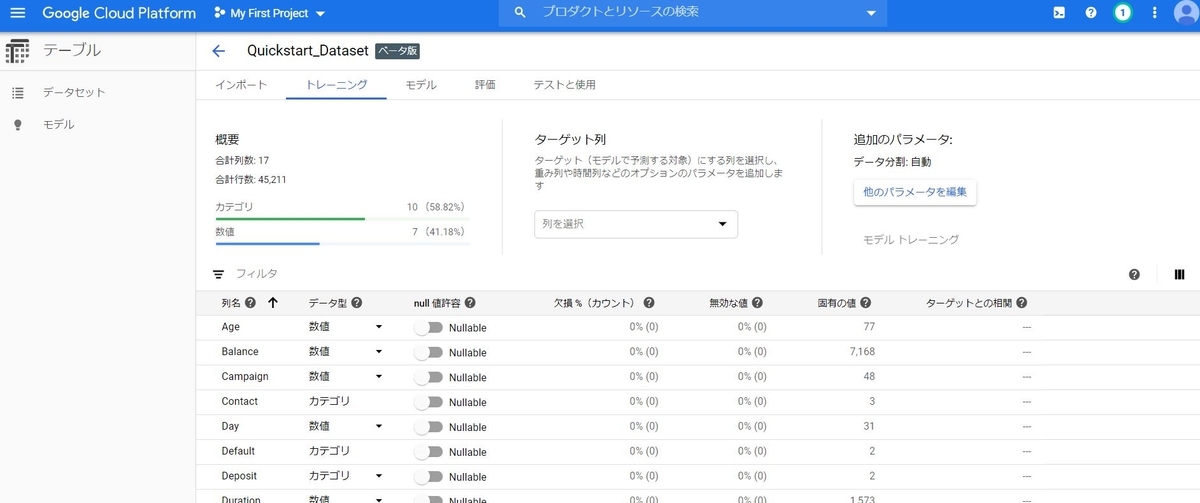Open the 評価 tab
Image resolution: width=1200 pixels, height=503 pixels.
[x=485, y=85]
